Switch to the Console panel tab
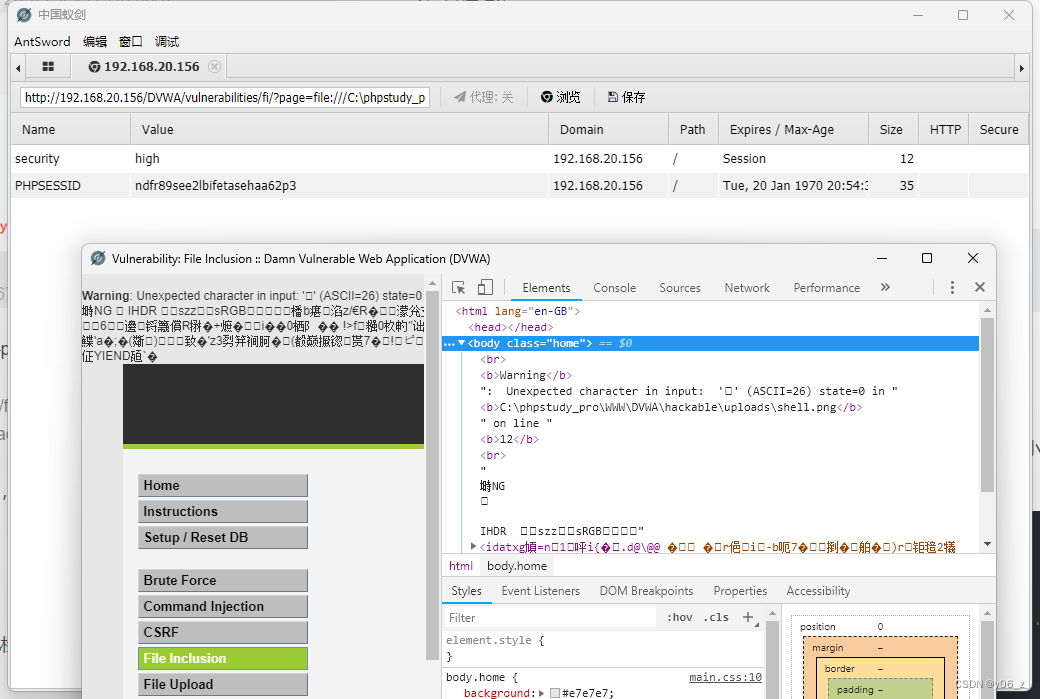The height and width of the screenshot is (699, 1040). click(614, 288)
